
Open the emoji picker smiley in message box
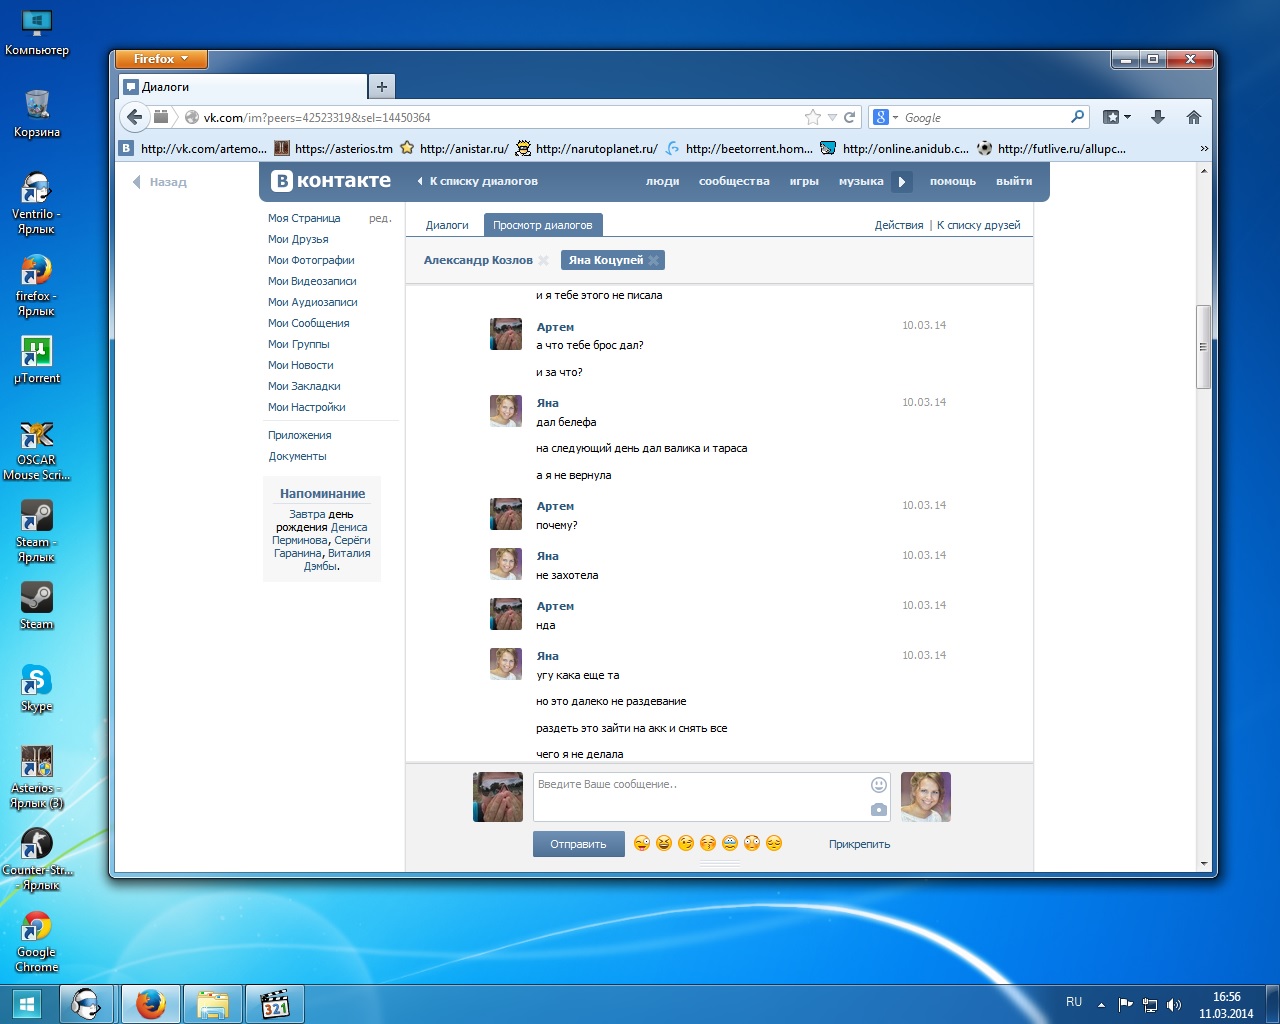click(x=879, y=785)
